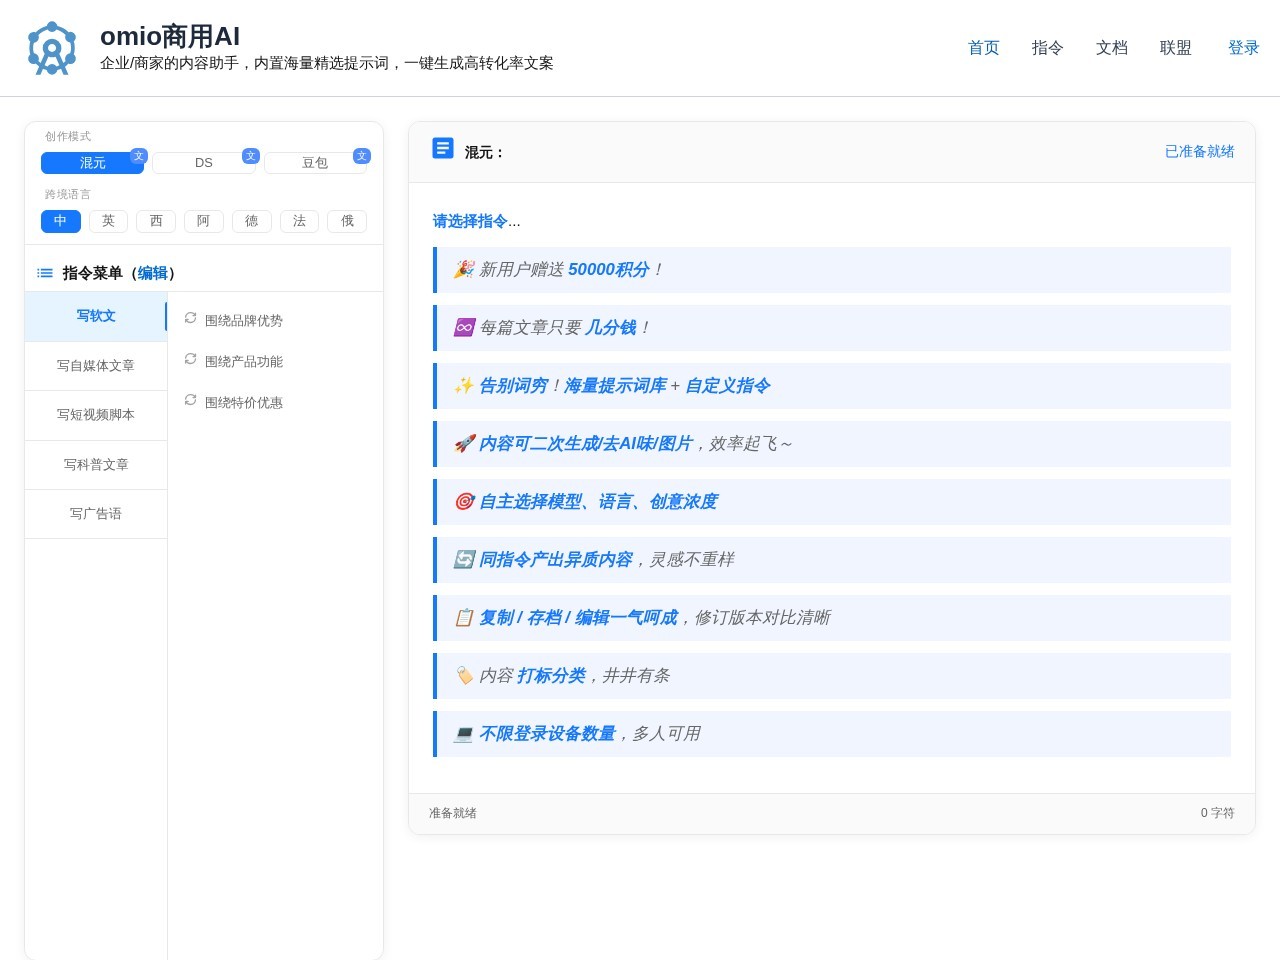
Task: Switch to the 写短视频脚本 category tab
Action: pos(96,415)
